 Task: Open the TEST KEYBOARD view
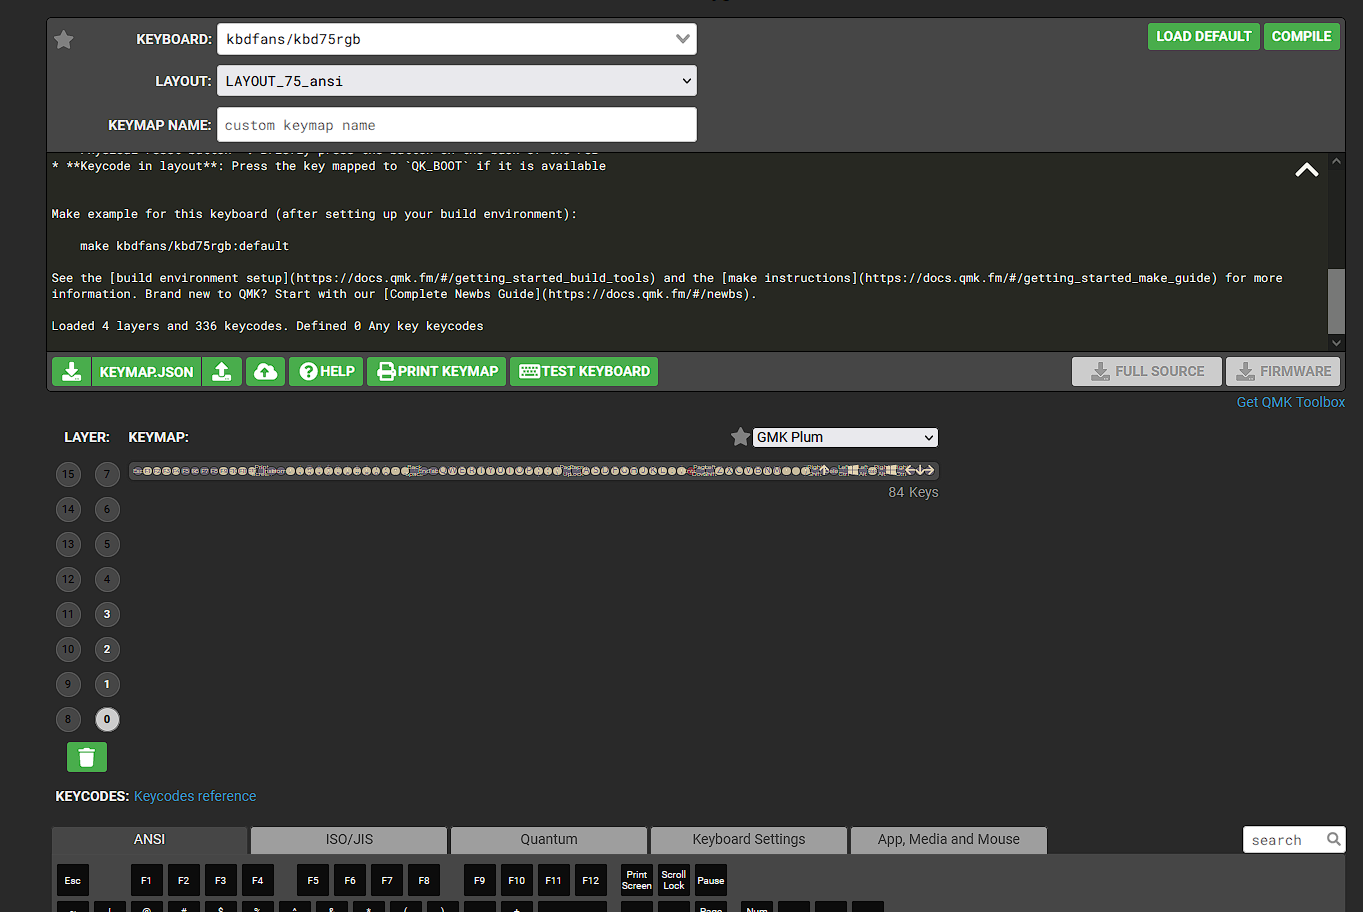(584, 371)
